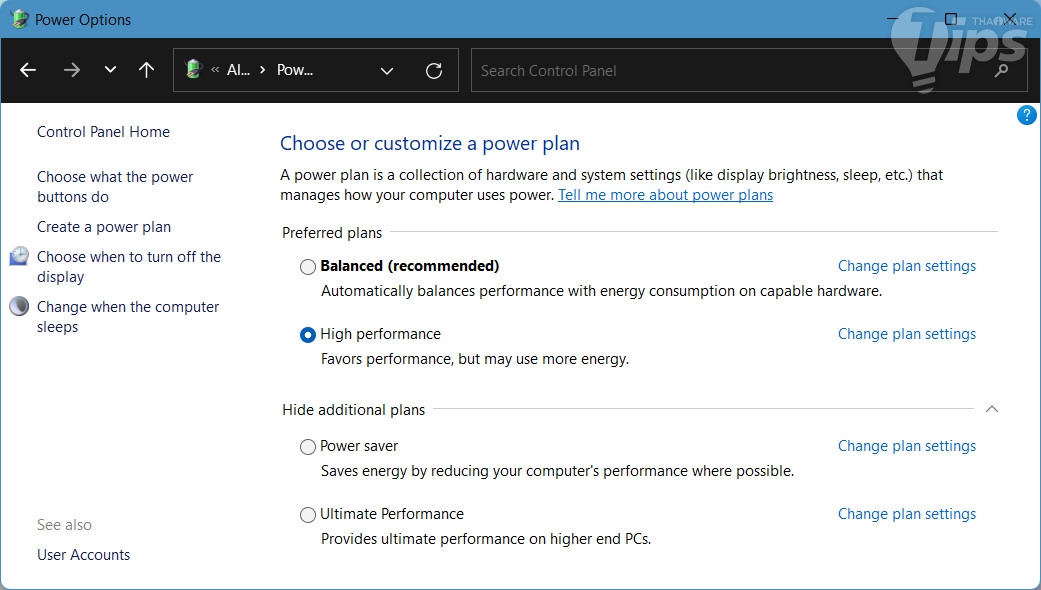Open Tell me more about power plans

point(665,195)
